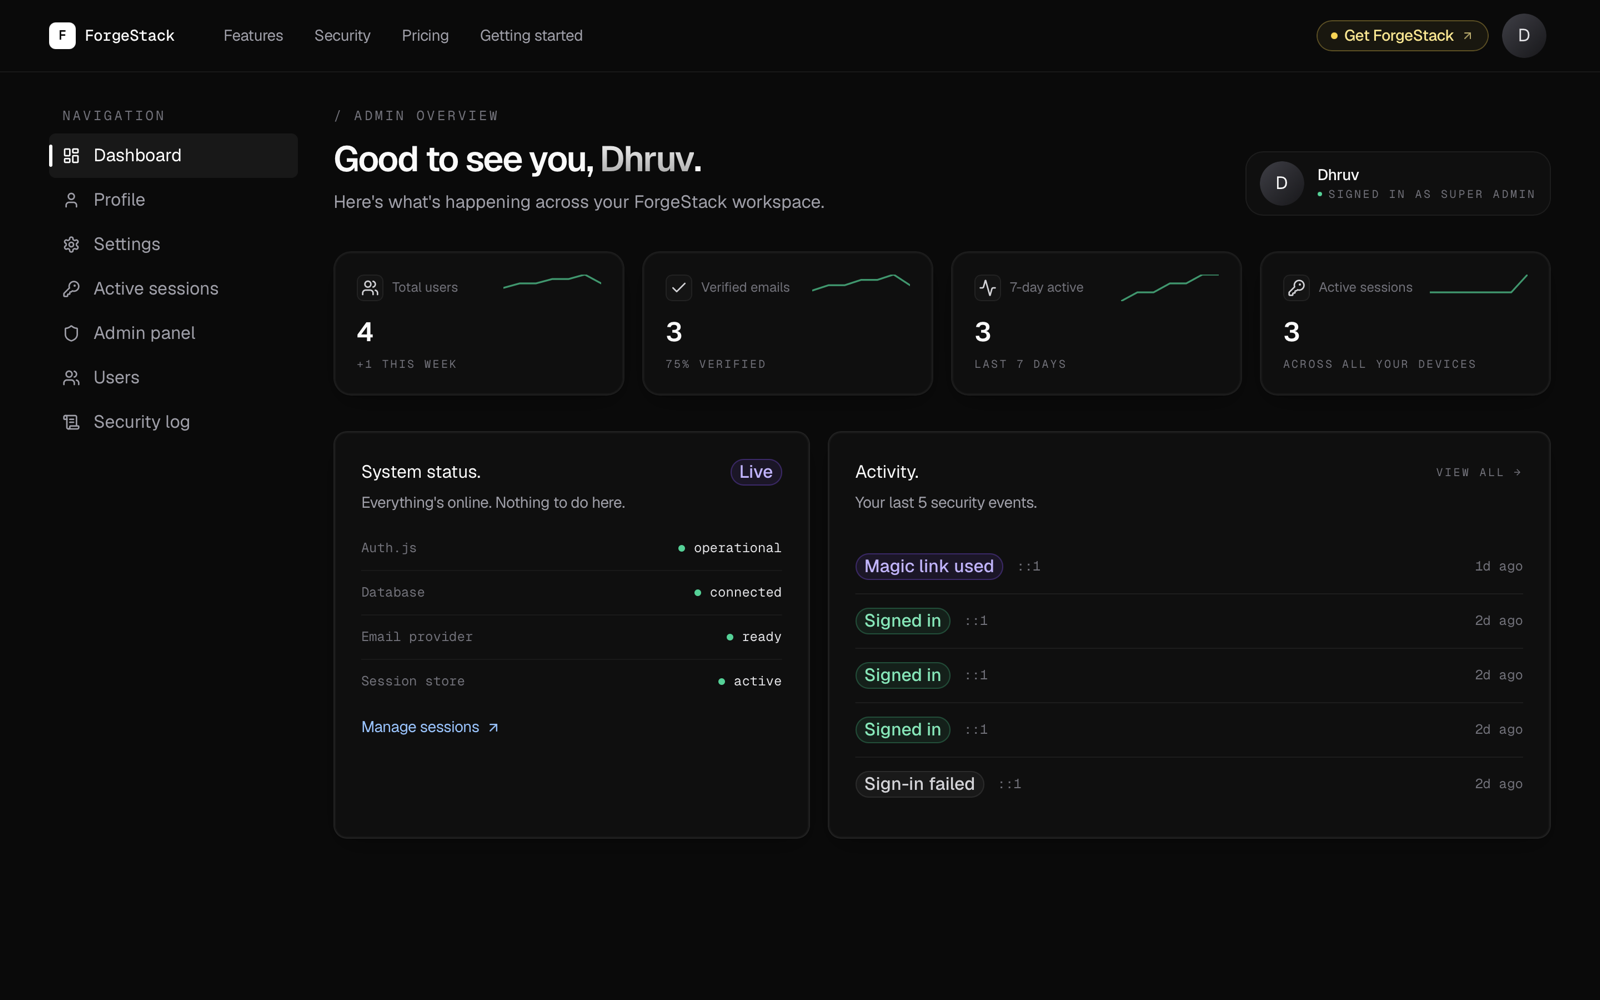Click the Email provider ready status
The height and width of the screenshot is (1000, 1600).
[x=754, y=638]
